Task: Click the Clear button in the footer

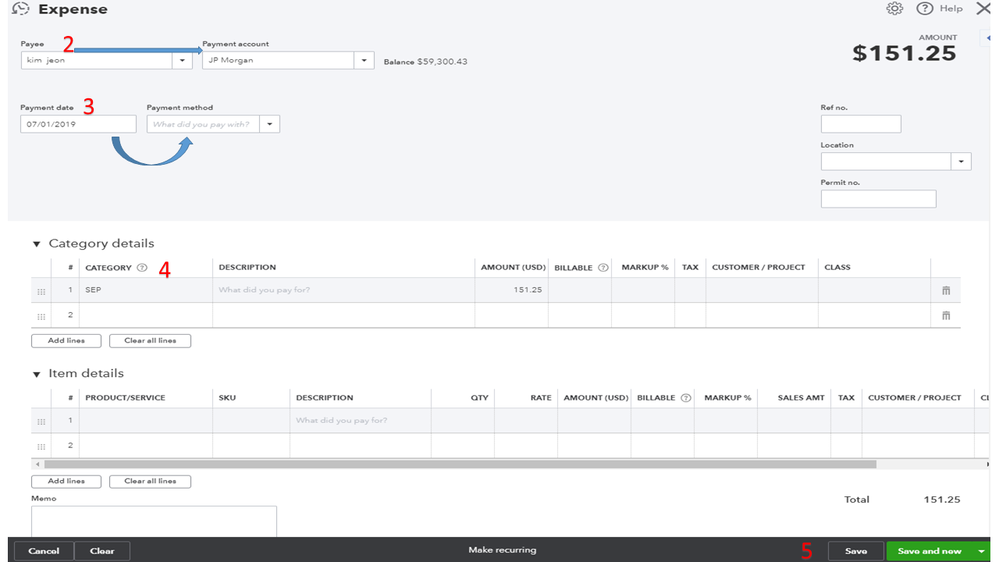Action: click(102, 551)
